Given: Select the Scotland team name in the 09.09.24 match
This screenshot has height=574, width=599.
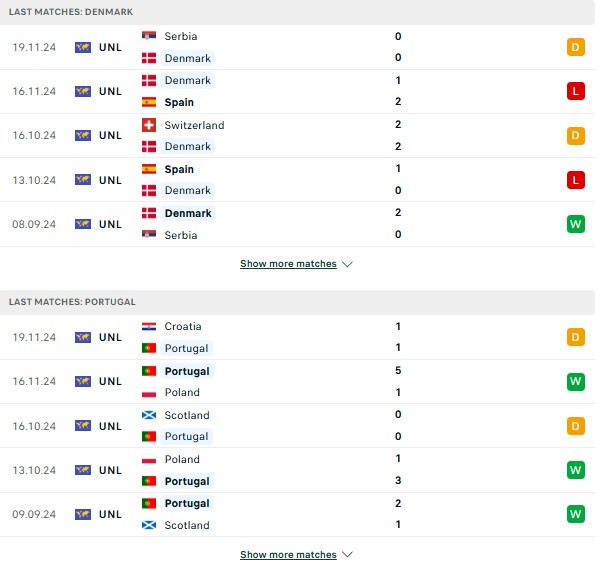Looking at the screenshot, I should [187, 525].
